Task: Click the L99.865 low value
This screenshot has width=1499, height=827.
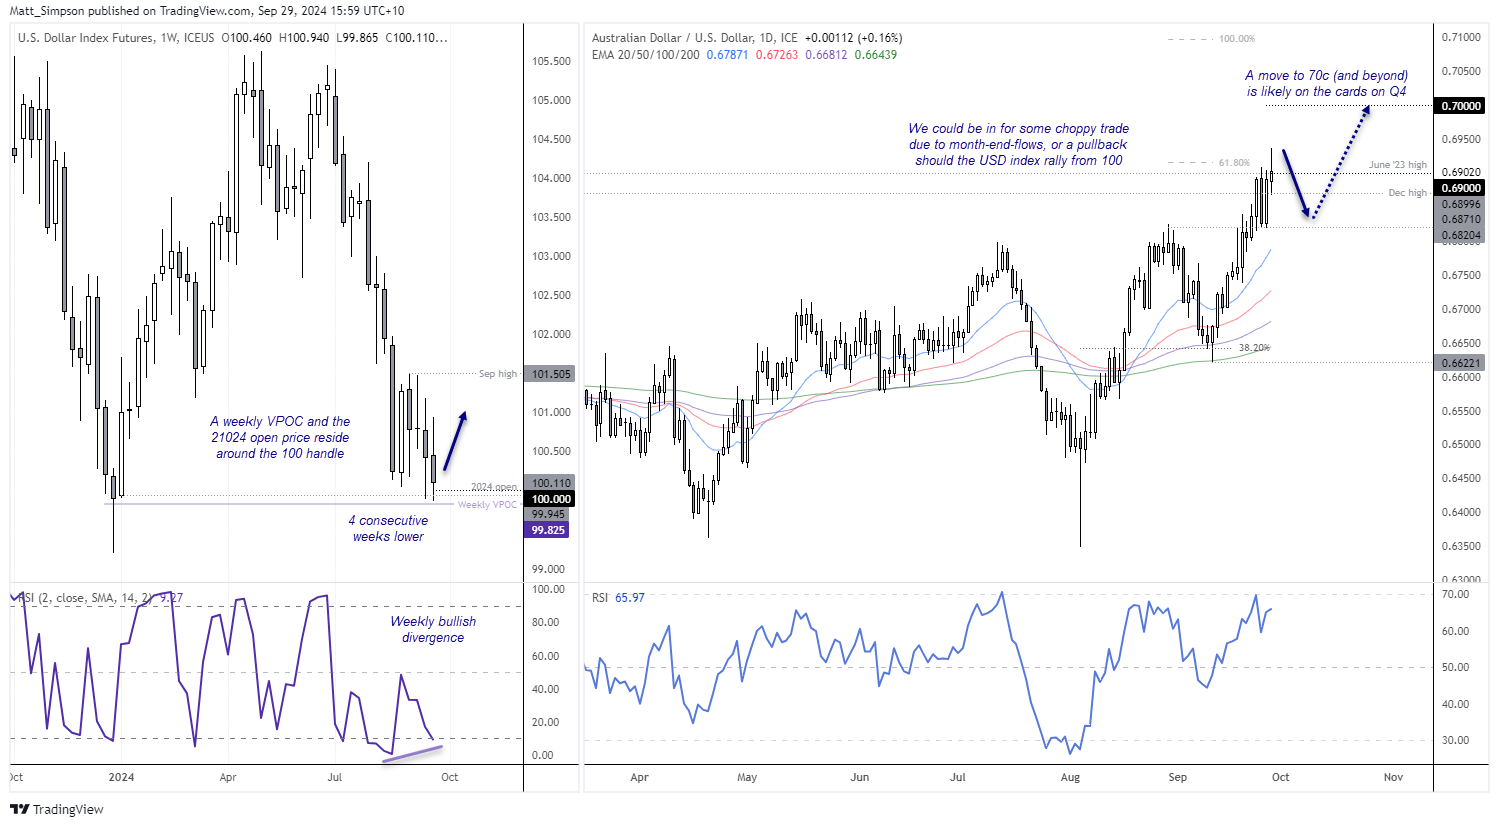Action: [x=357, y=38]
